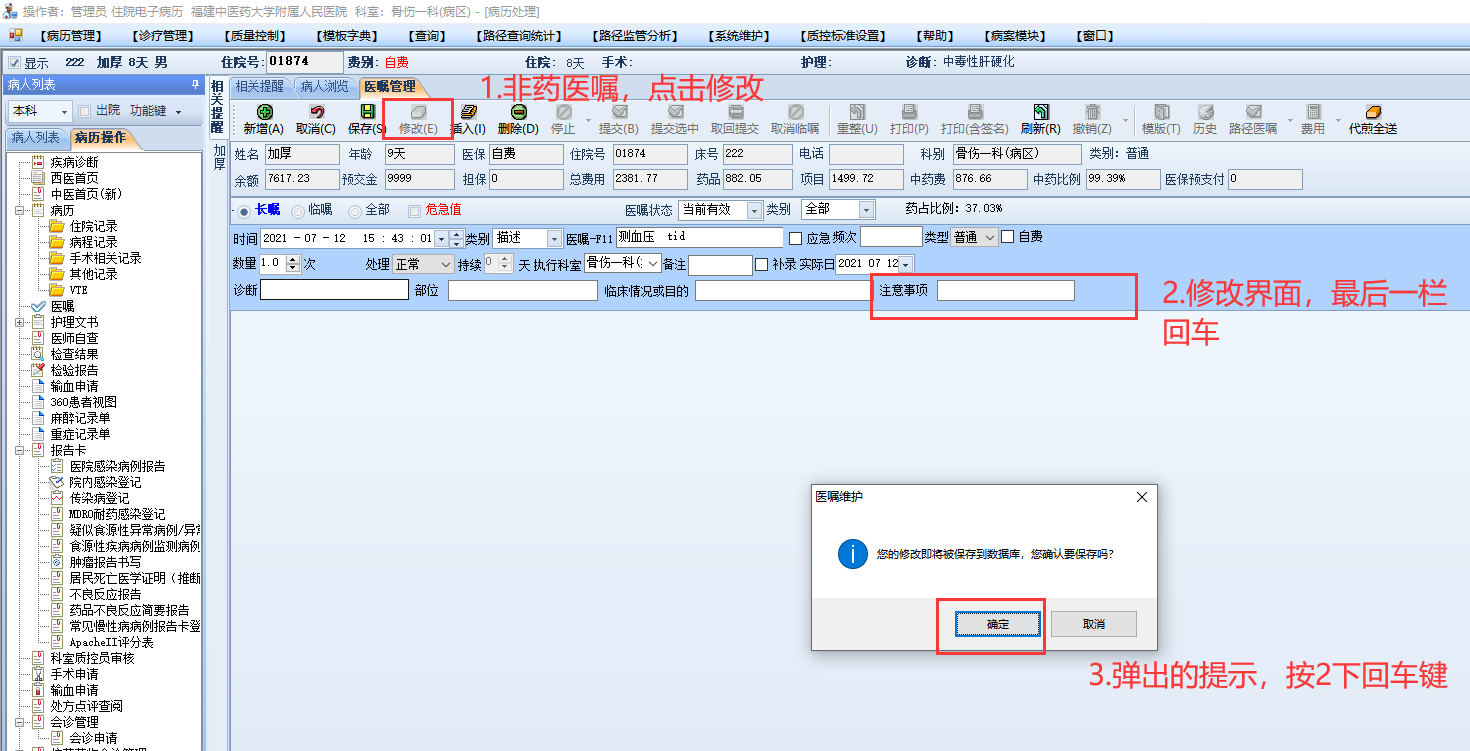The height and width of the screenshot is (751, 1470).
Task: Open the 医嘱状态 dropdown showing 当前有效
Action: tap(753, 210)
